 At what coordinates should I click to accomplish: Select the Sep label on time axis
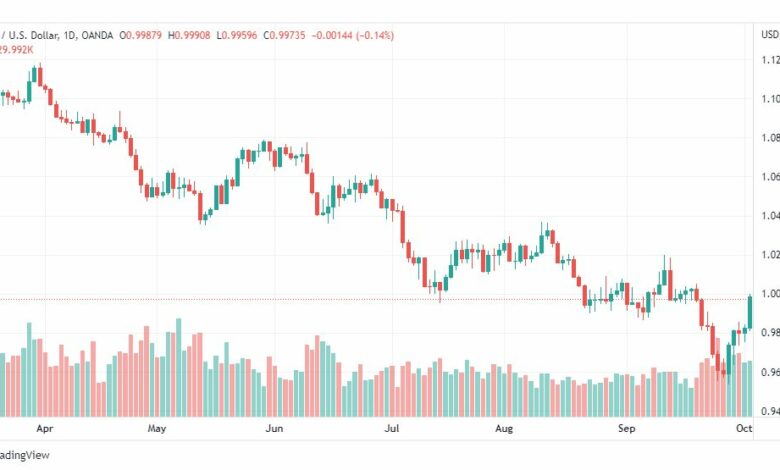[626, 428]
